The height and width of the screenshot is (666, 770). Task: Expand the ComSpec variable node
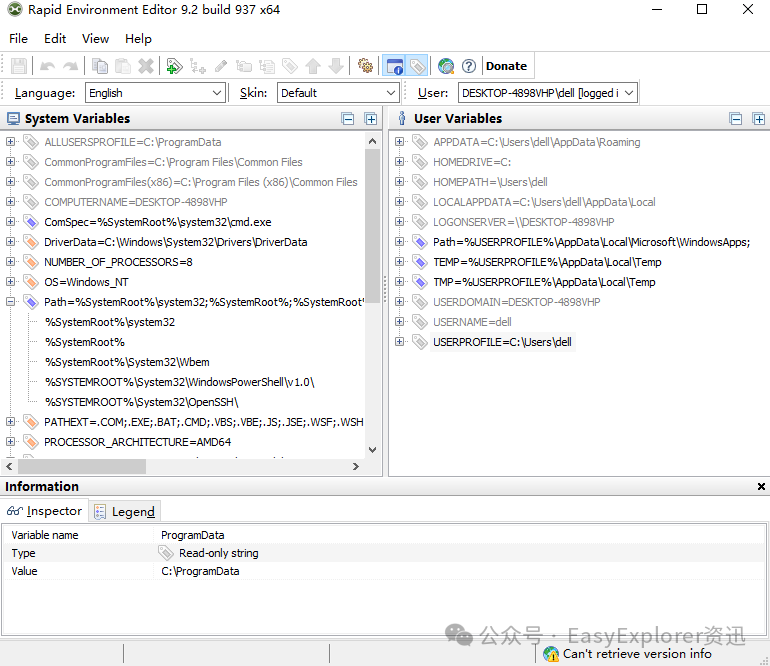pos(10,222)
